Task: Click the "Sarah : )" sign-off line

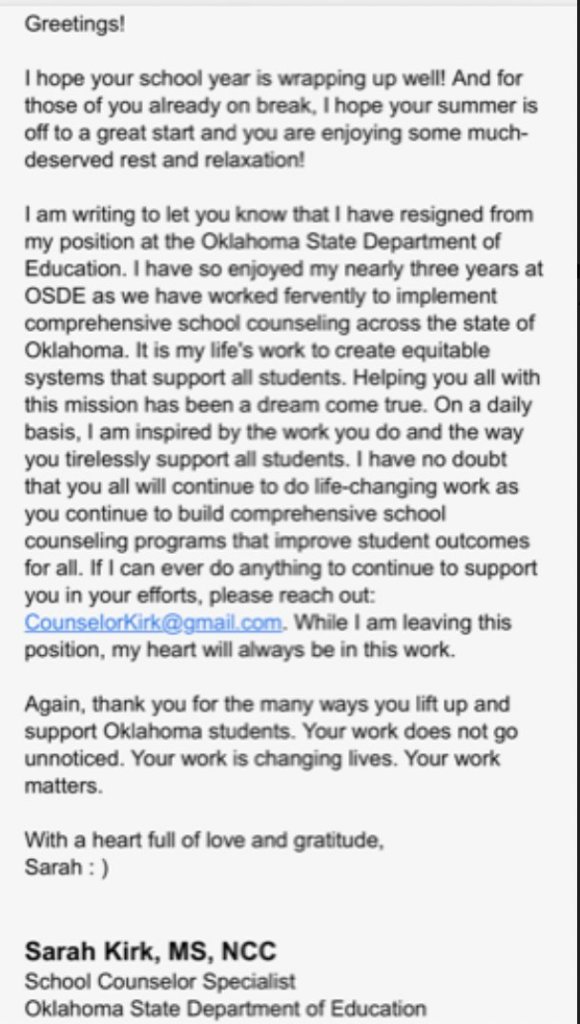Action: click(x=67, y=868)
